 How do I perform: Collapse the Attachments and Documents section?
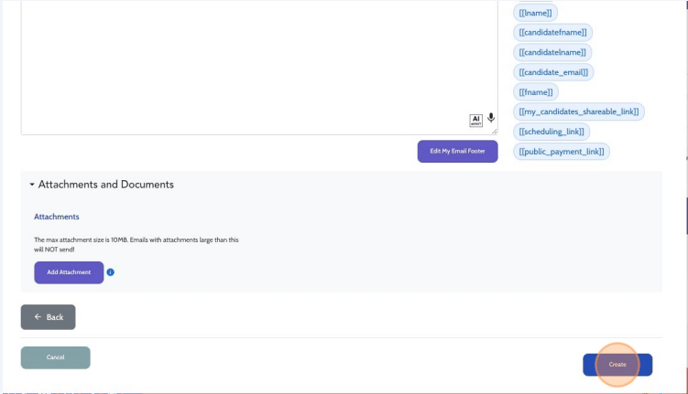pos(32,184)
